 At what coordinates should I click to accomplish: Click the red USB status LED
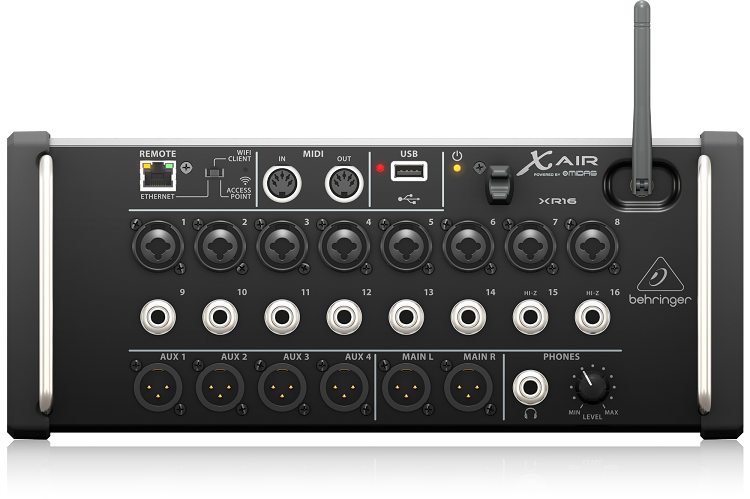[380, 170]
